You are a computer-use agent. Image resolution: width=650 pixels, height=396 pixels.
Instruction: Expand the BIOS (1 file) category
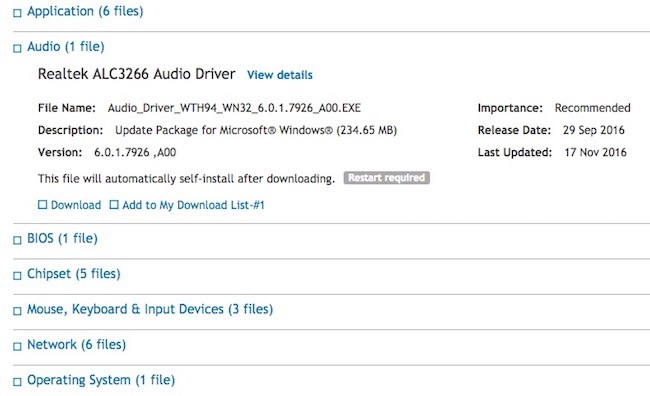62,238
